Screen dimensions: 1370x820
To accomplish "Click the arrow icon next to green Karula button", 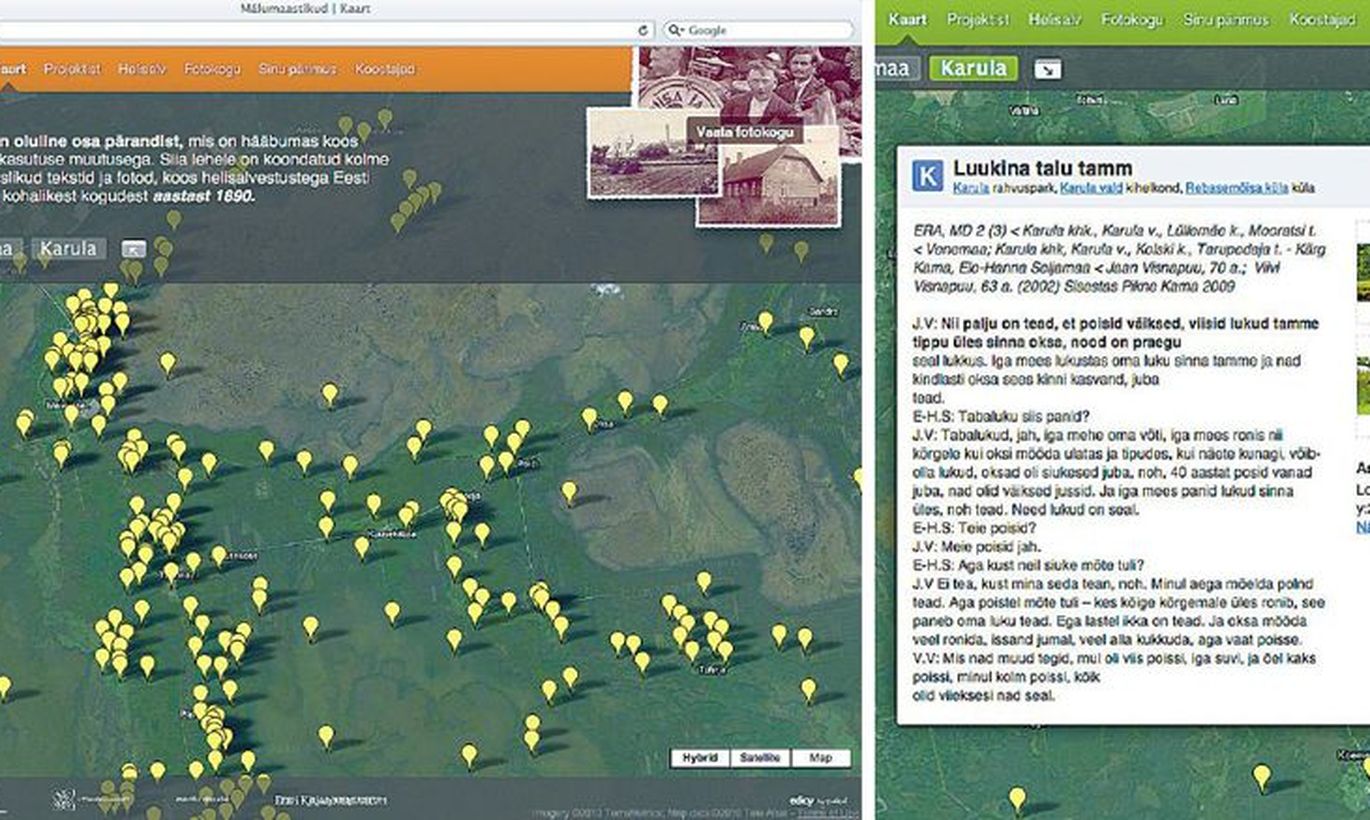I will coord(1048,69).
